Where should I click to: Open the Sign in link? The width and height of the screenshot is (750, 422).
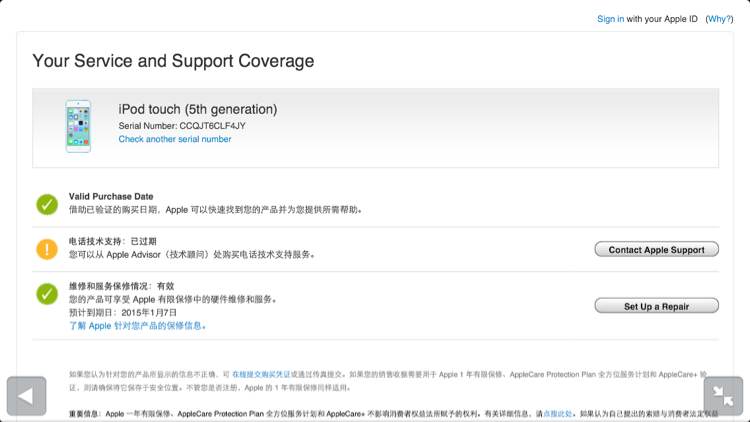(x=610, y=19)
